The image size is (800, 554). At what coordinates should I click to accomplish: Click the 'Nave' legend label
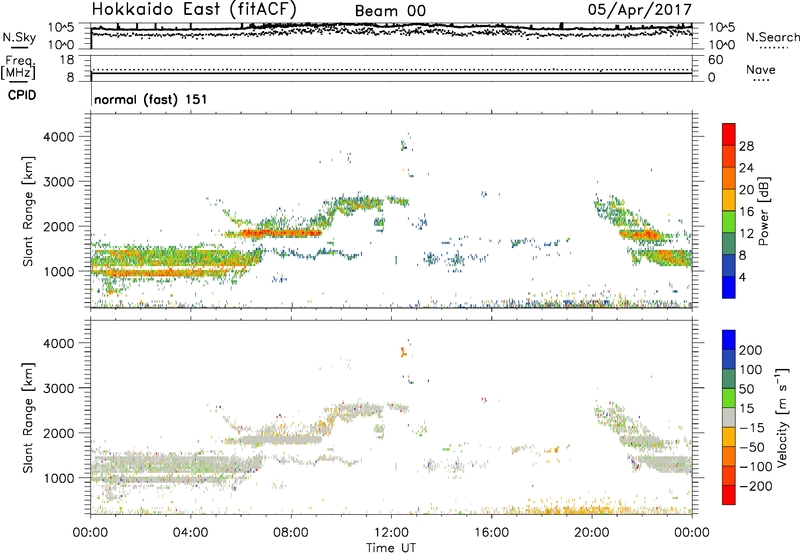point(761,69)
